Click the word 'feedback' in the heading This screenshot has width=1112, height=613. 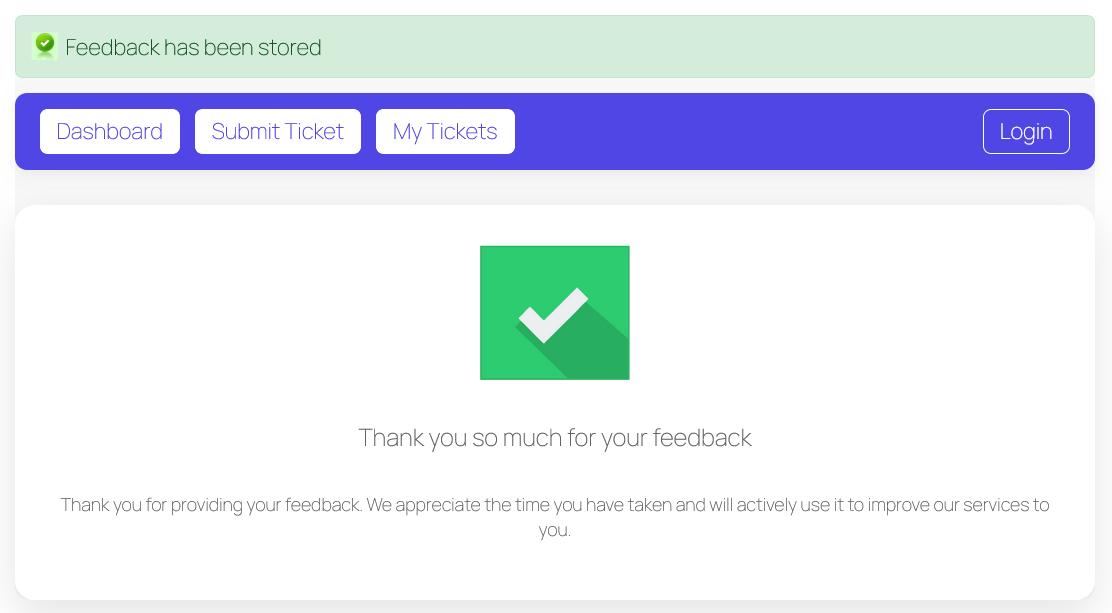click(702, 438)
